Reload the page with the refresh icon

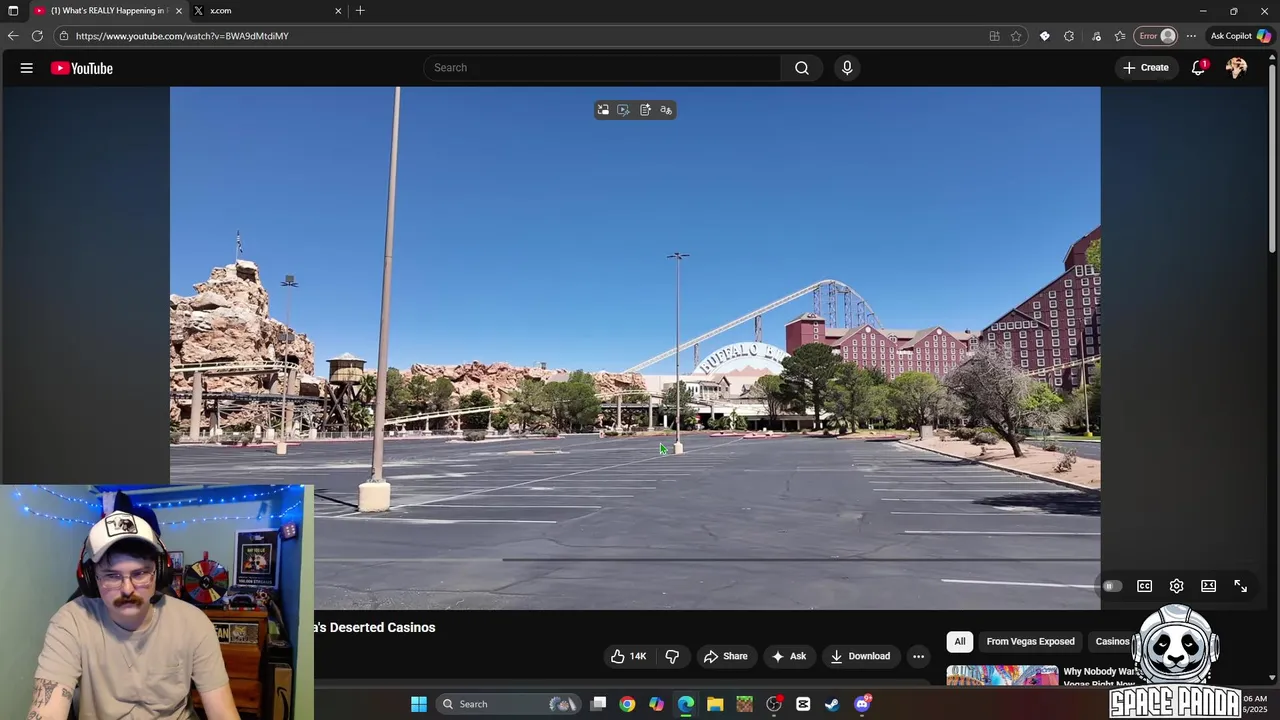click(x=37, y=36)
